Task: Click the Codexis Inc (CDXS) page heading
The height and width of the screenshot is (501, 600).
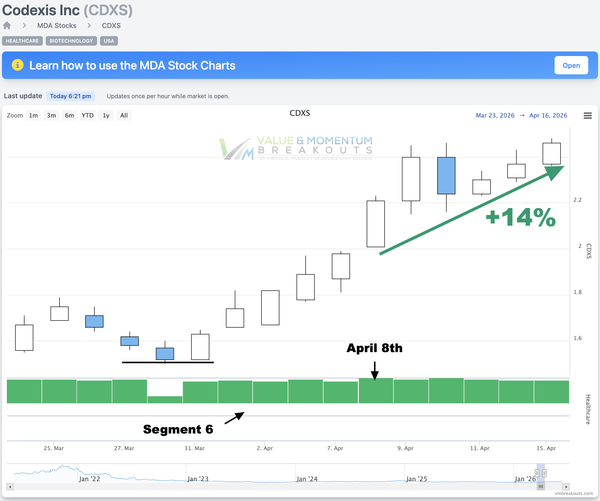Action: (67, 10)
